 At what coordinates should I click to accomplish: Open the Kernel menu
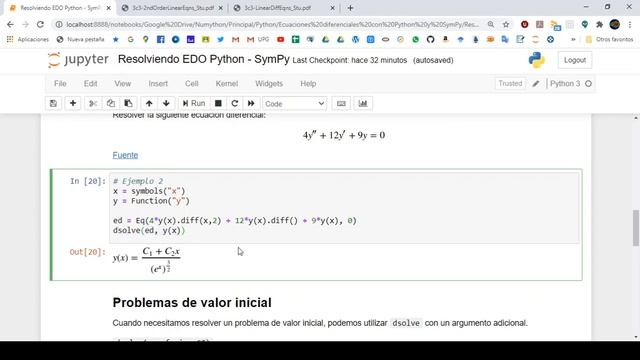point(227,83)
